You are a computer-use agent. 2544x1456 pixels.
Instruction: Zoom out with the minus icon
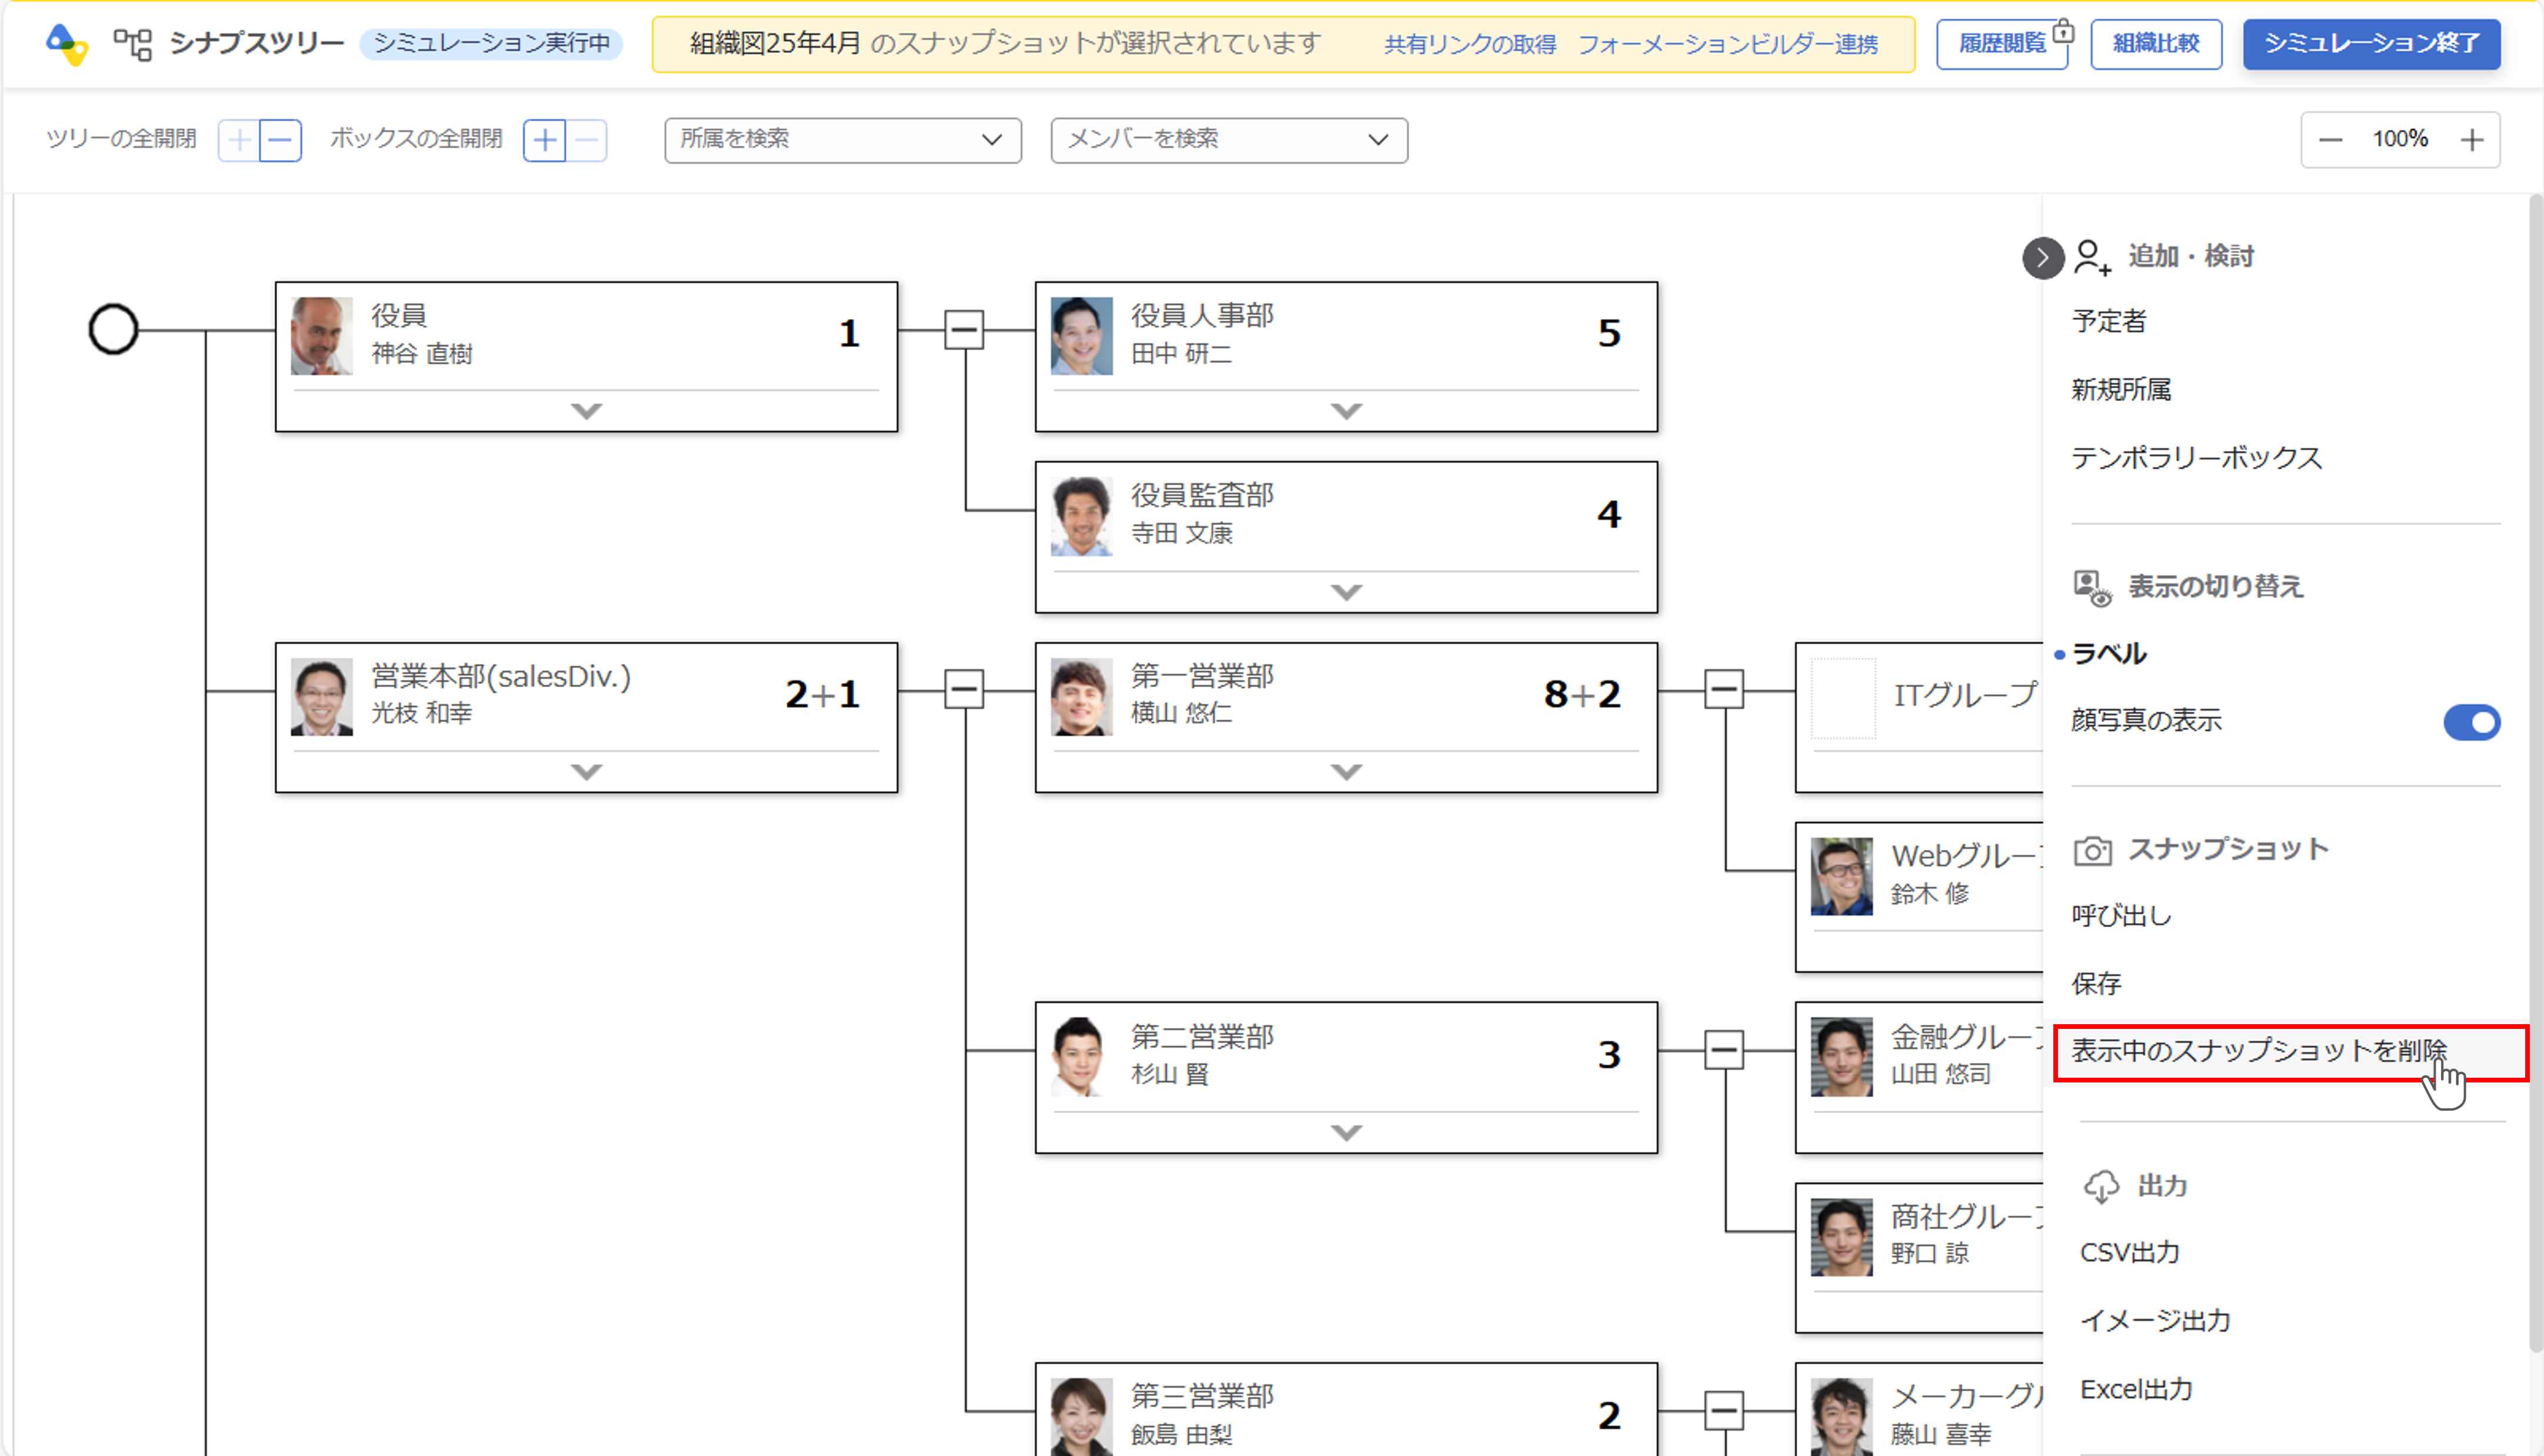coord(2330,140)
